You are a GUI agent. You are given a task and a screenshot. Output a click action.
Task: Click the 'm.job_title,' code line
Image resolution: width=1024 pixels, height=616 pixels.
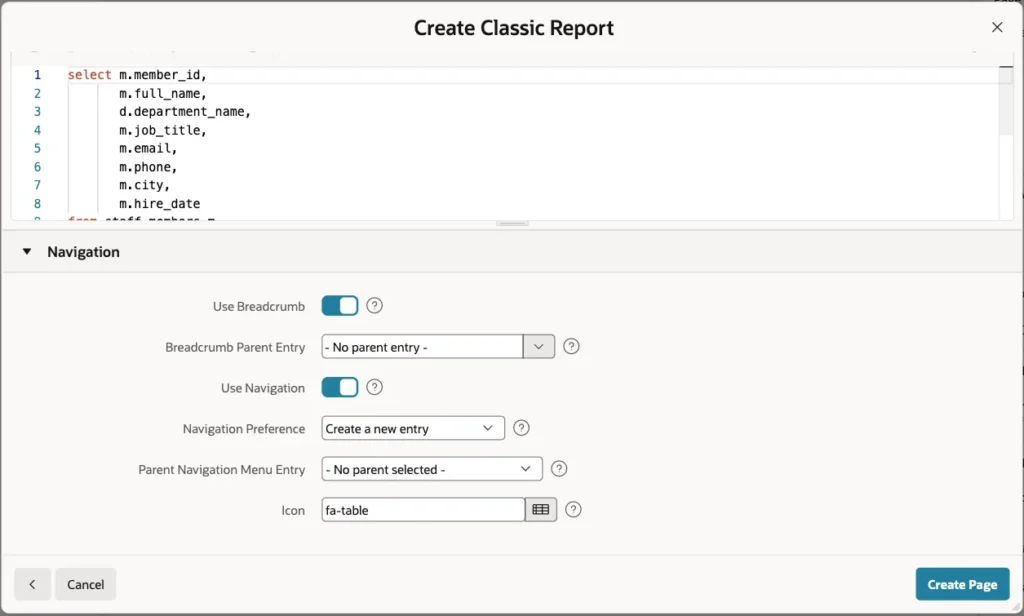163,130
